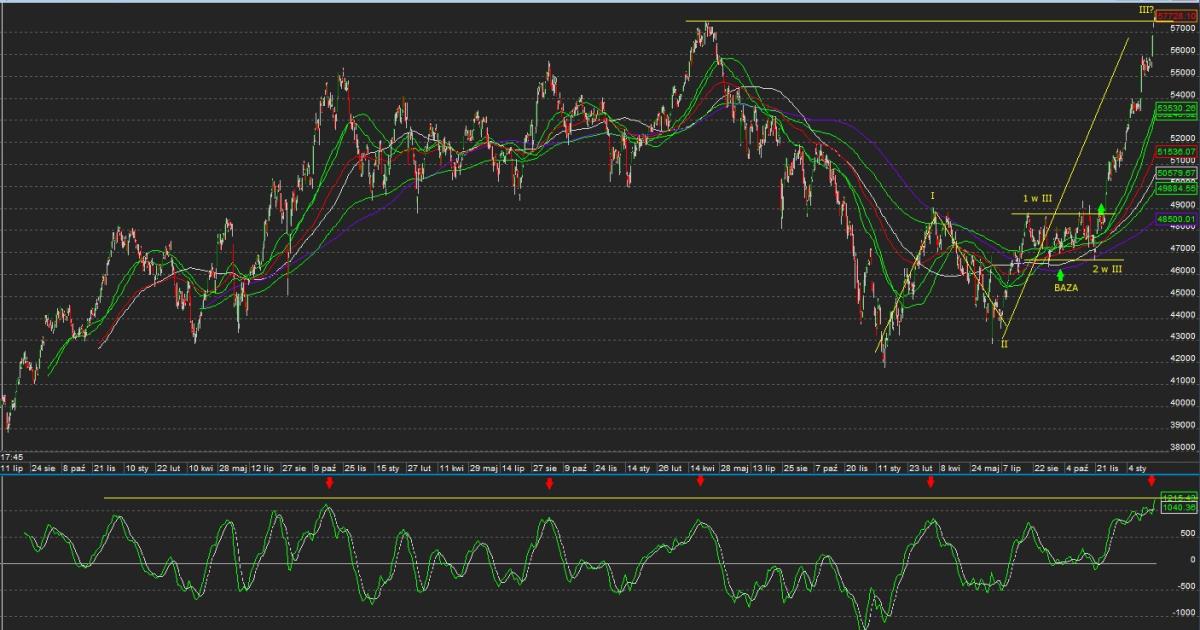This screenshot has width=1200, height=630.
Task: Click the "4 sty" date on the time axis
Action: tap(1138, 468)
